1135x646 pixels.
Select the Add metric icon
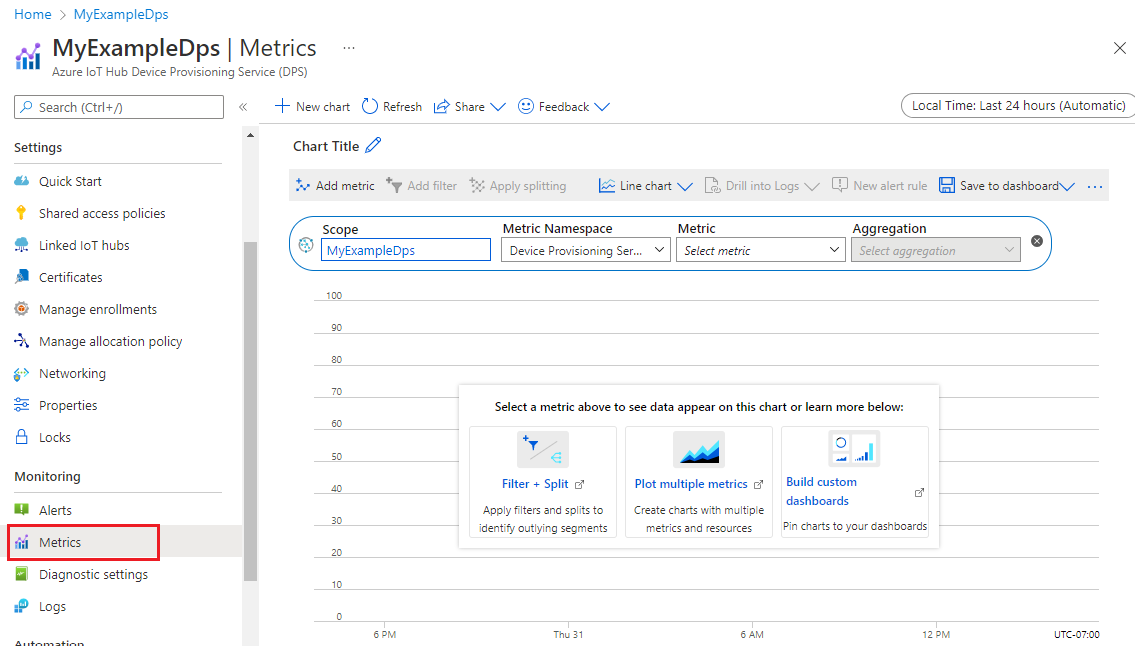[303, 185]
